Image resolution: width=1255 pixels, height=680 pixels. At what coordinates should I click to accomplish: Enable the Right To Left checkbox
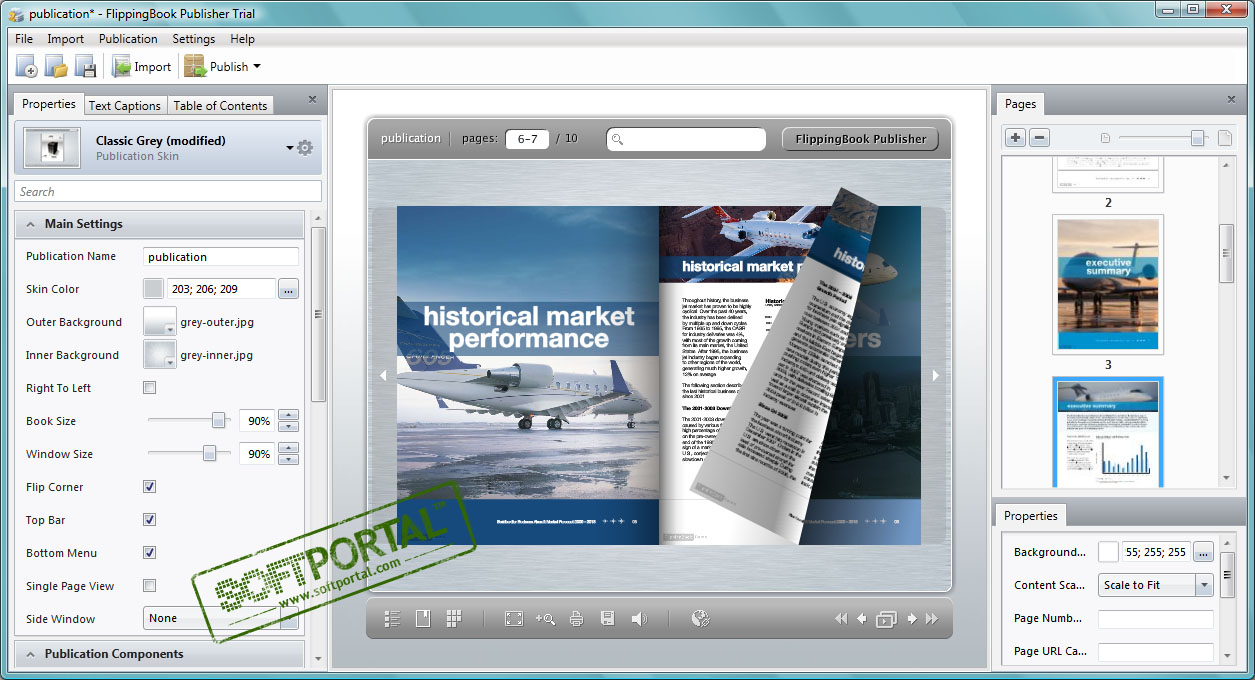click(x=150, y=388)
